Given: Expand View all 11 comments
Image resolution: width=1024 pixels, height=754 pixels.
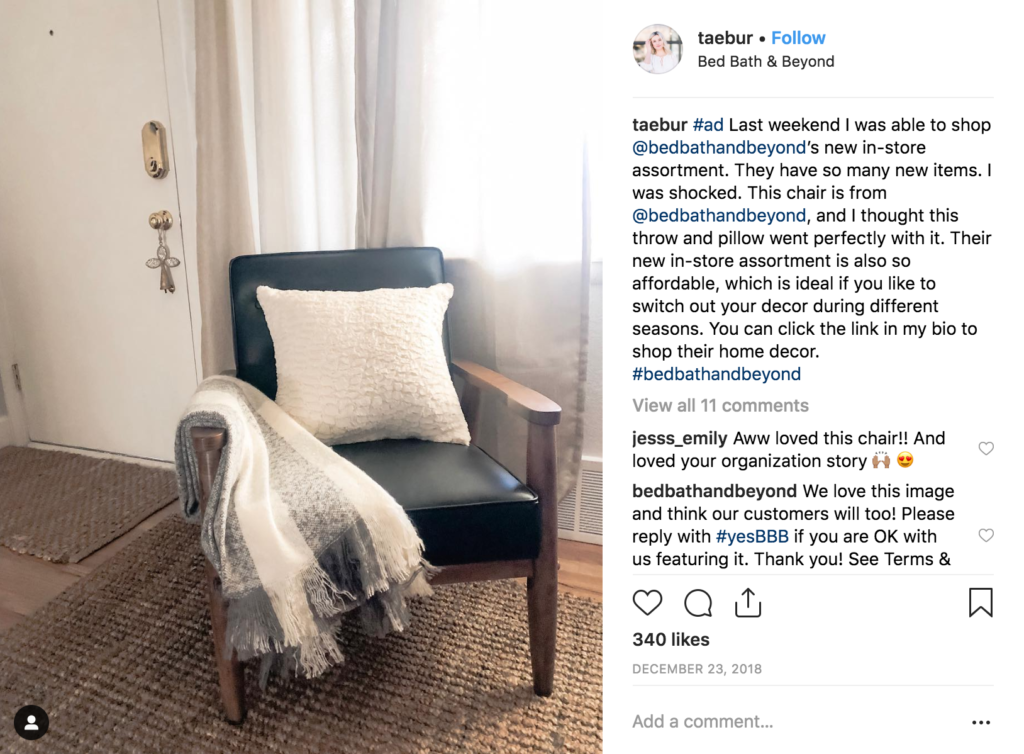Looking at the screenshot, I should [x=720, y=405].
